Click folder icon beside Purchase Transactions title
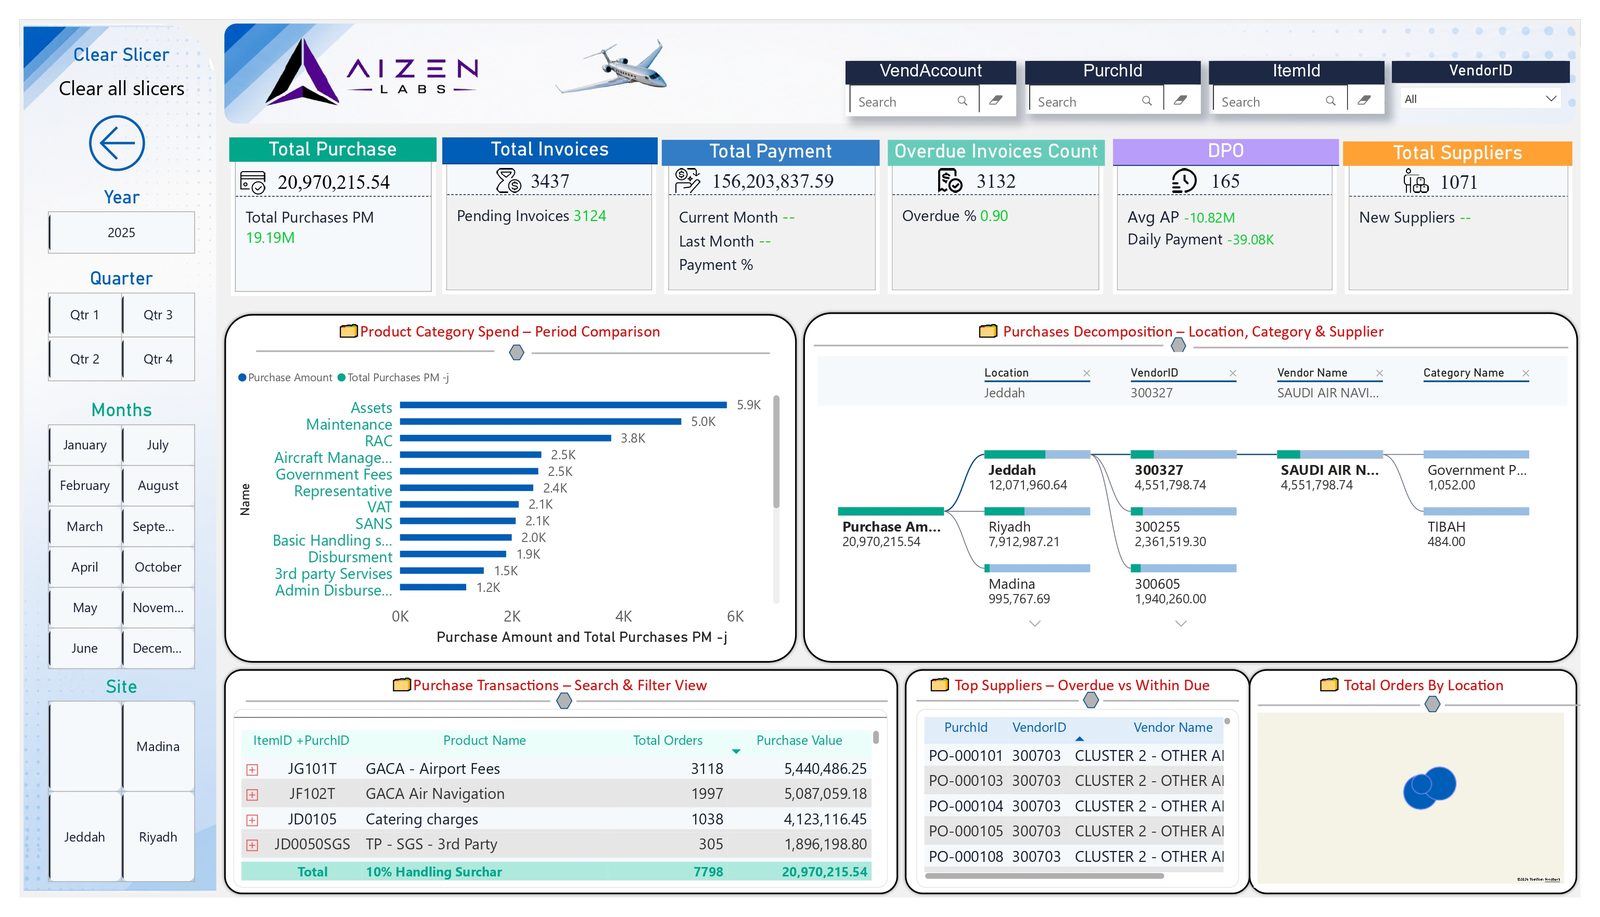 (402, 685)
